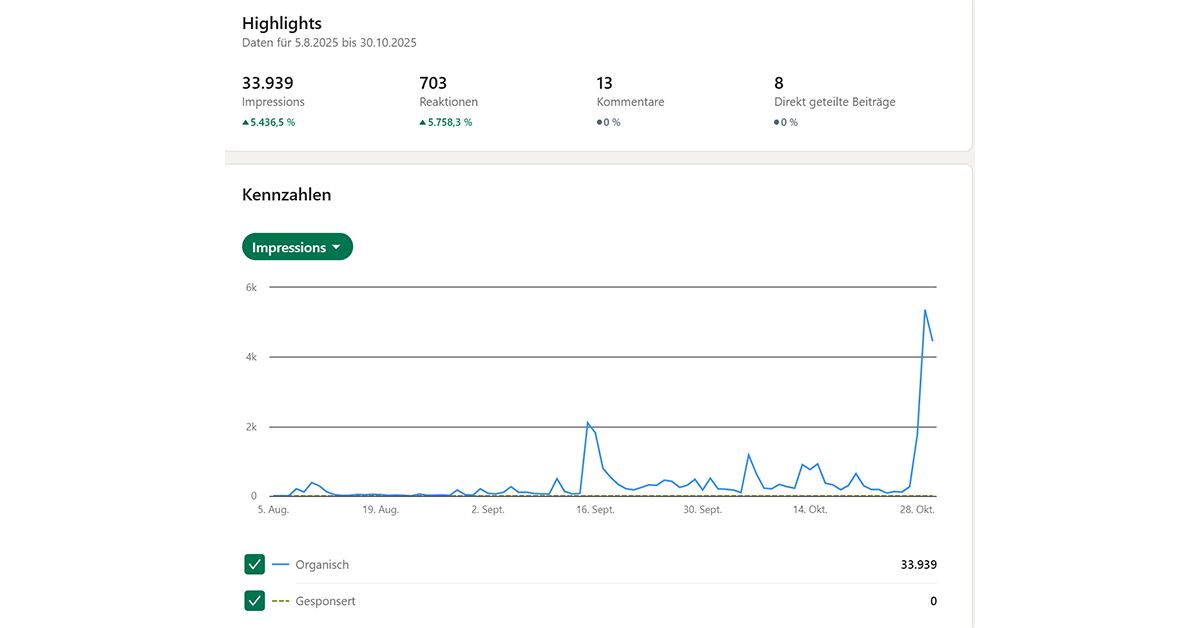Click the green up arrow beside 5.436,5 %

[245, 122]
